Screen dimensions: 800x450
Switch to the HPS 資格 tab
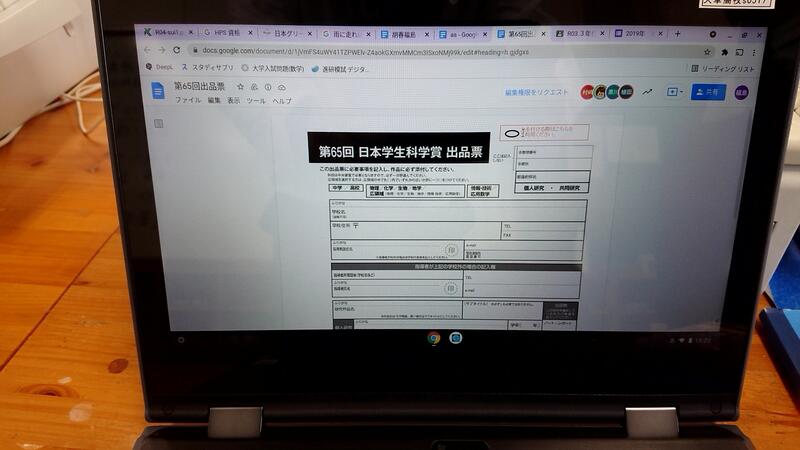225,32
